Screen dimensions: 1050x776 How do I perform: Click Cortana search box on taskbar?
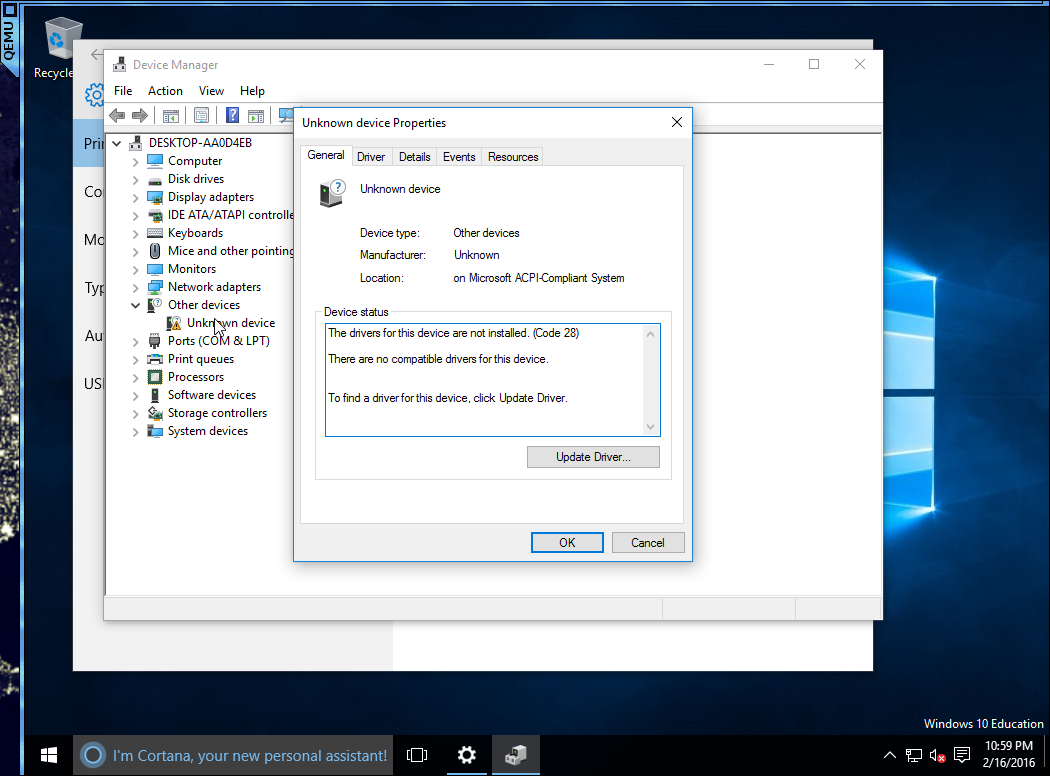click(232, 755)
